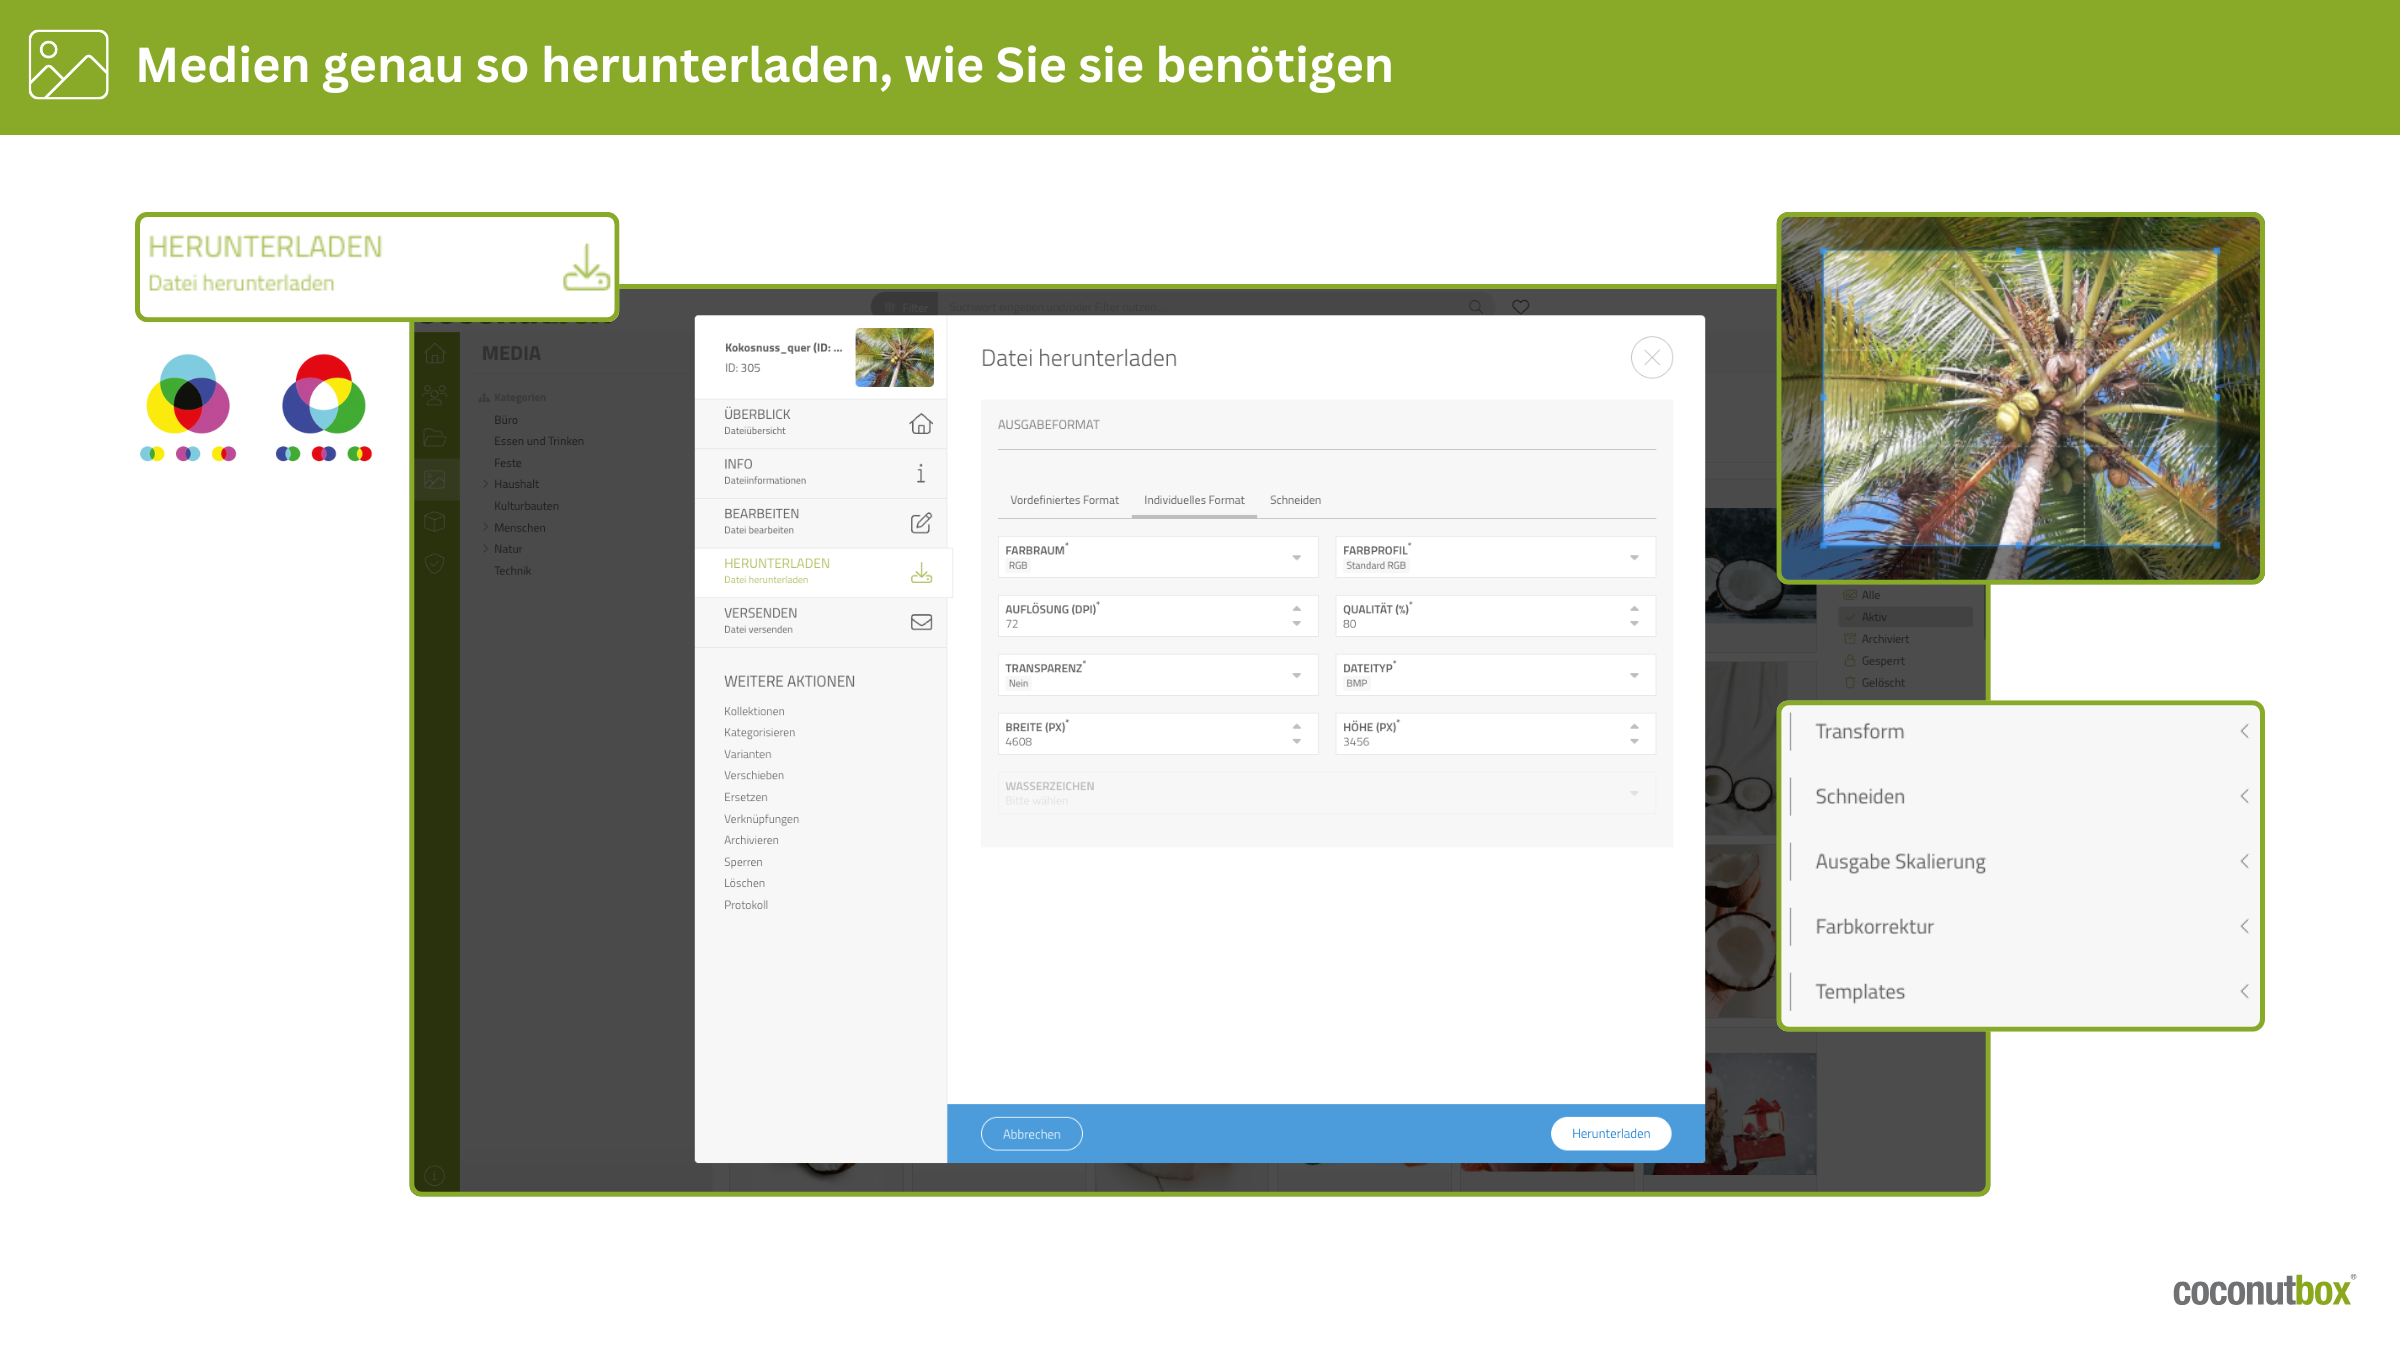The width and height of the screenshot is (2400, 1350).
Task: Select the Schneiden tab
Action: tap(1295, 500)
